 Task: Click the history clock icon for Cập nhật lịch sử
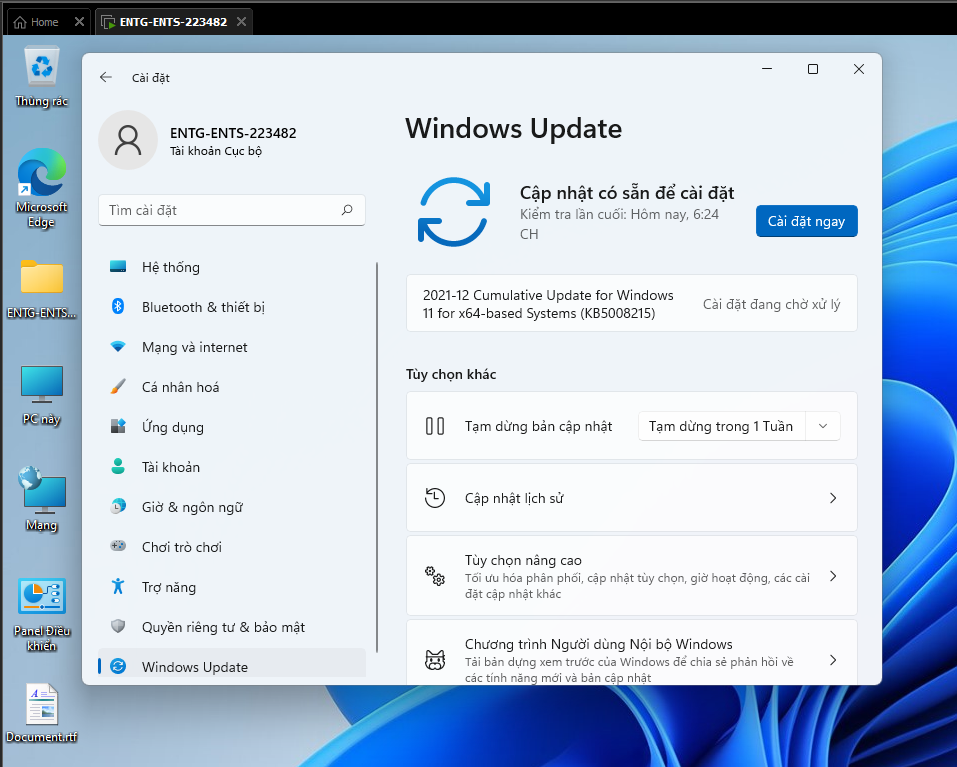pyautogui.click(x=435, y=498)
